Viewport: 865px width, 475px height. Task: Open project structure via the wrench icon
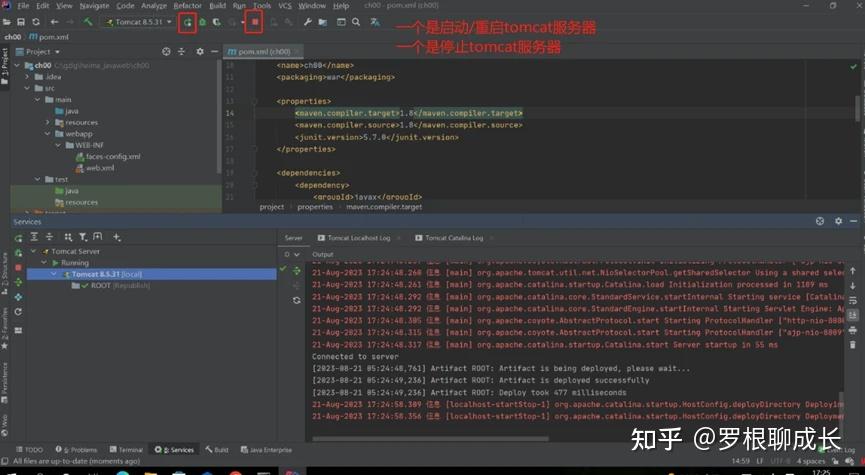[308, 22]
